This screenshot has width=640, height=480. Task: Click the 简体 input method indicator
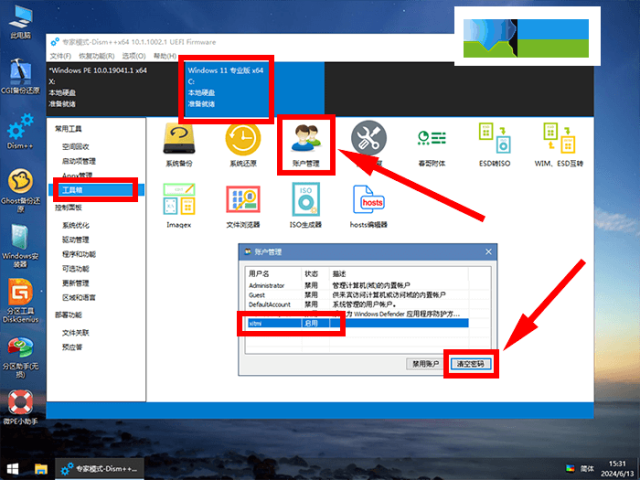[x=587, y=469]
